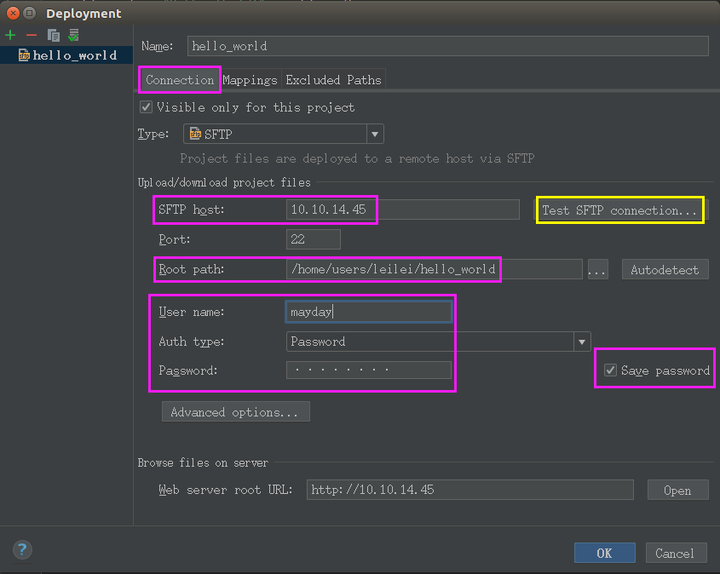The width and height of the screenshot is (720, 574).
Task: Close the Deployment dialog window
Action: (x=11, y=13)
